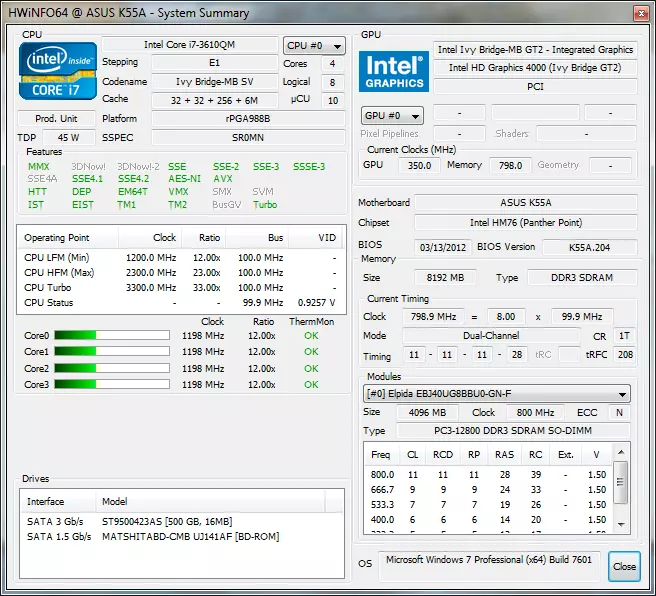This screenshot has height=596, width=656.
Task: Click the VMX feature label
Action: 178,192
